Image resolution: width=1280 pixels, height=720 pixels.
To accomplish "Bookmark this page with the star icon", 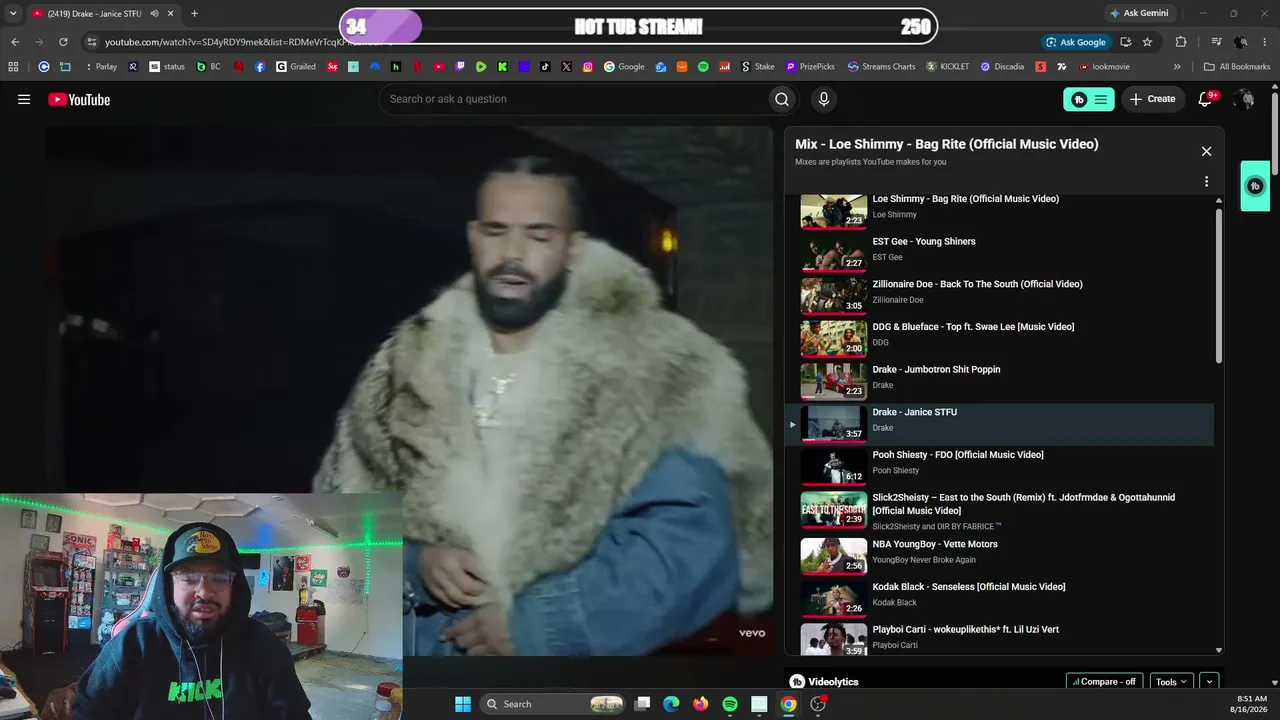I will coord(1147,42).
